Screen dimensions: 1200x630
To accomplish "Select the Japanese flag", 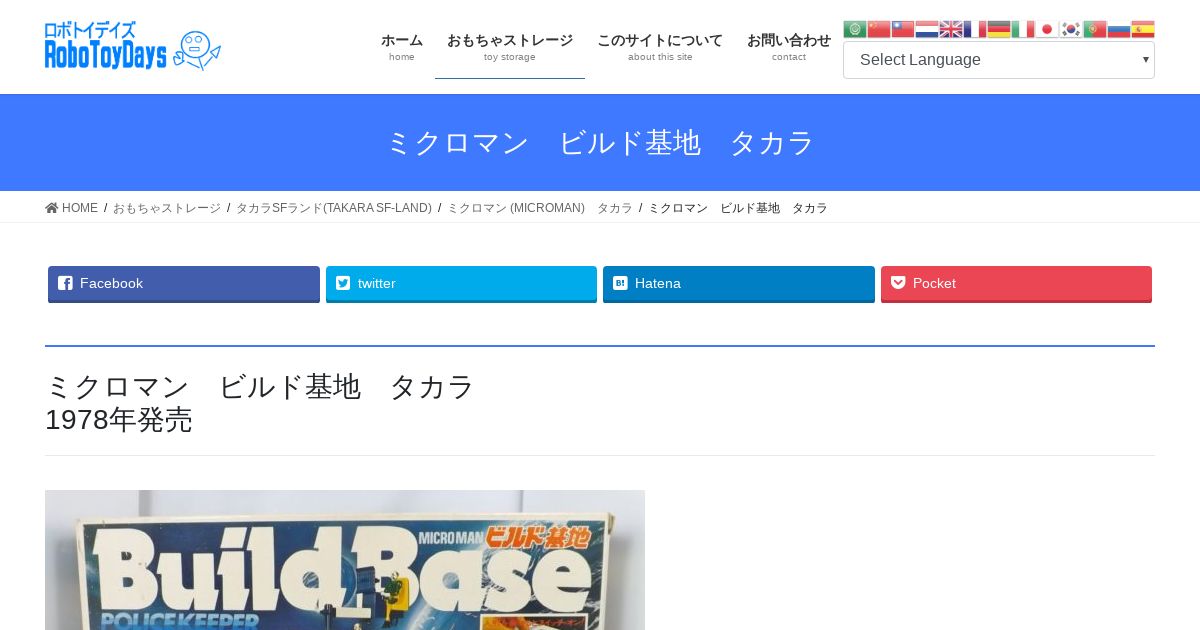I will tap(1047, 29).
